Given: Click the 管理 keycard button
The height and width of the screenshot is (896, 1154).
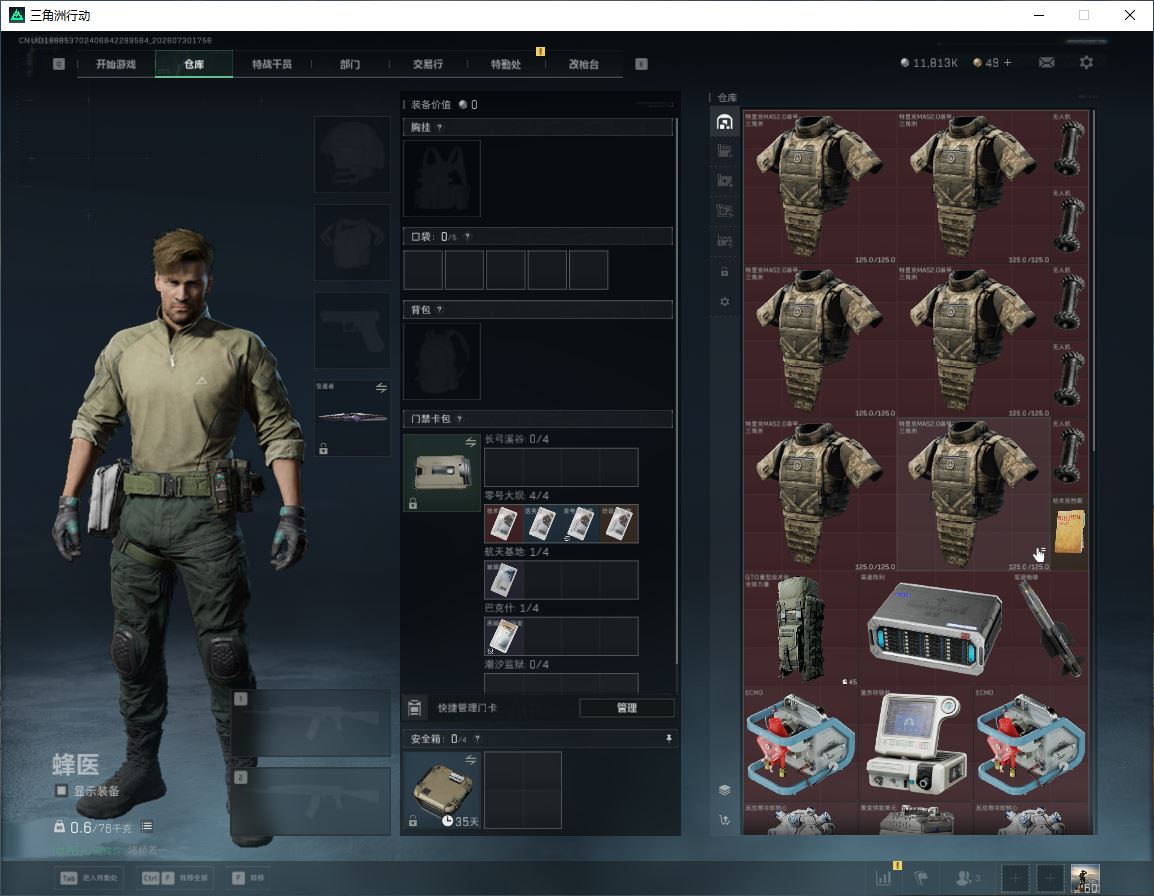Looking at the screenshot, I should [626, 708].
